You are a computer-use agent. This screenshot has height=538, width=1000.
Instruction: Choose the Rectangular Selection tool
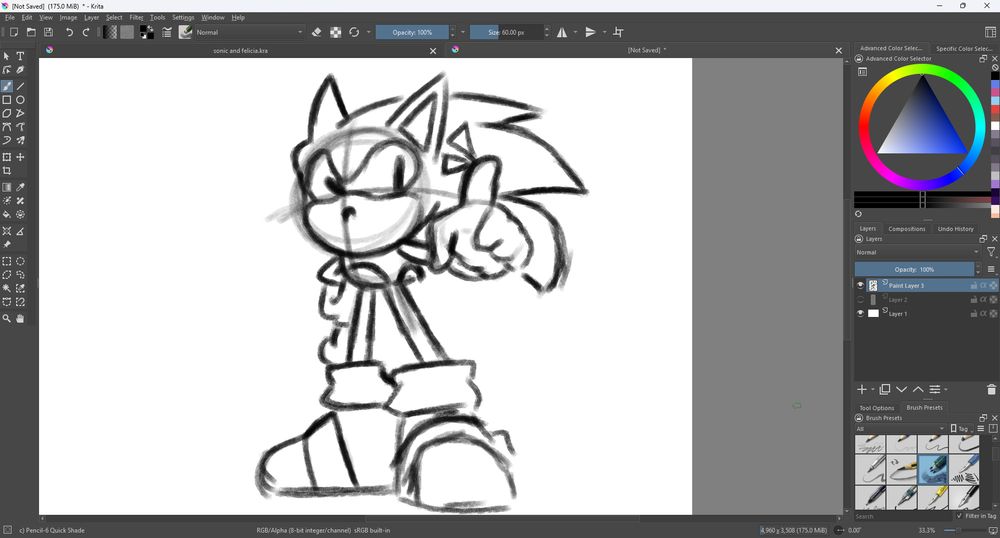pos(7,261)
